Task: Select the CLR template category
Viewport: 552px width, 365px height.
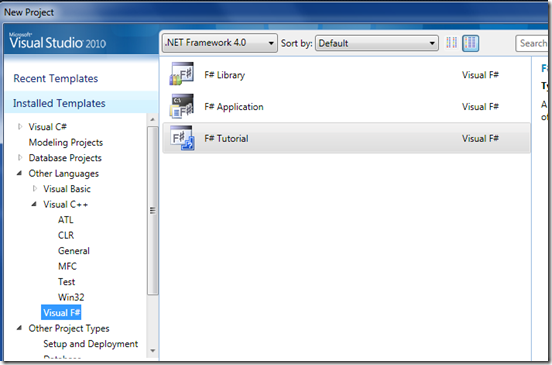Action: (66, 235)
